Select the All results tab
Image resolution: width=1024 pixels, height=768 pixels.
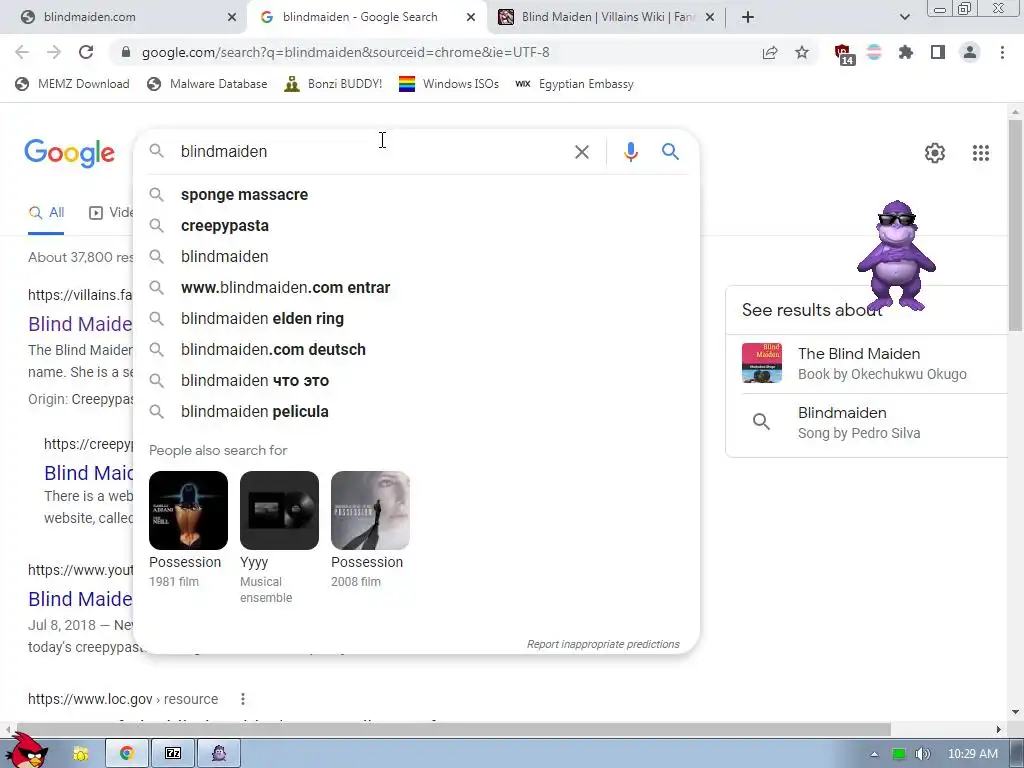(x=46, y=213)
